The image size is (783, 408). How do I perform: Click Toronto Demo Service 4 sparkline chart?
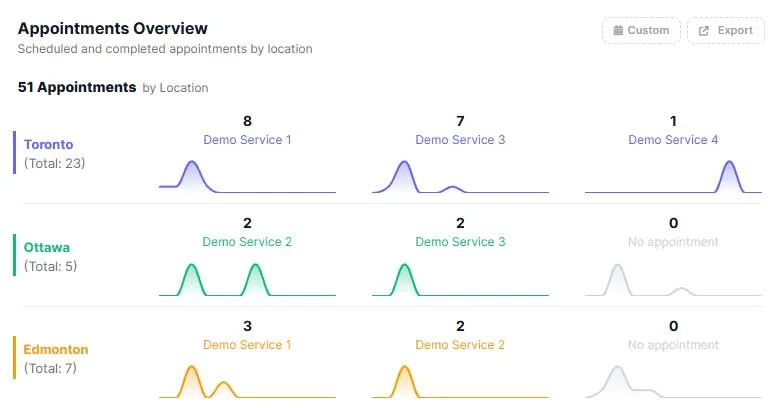pos(673,177)
